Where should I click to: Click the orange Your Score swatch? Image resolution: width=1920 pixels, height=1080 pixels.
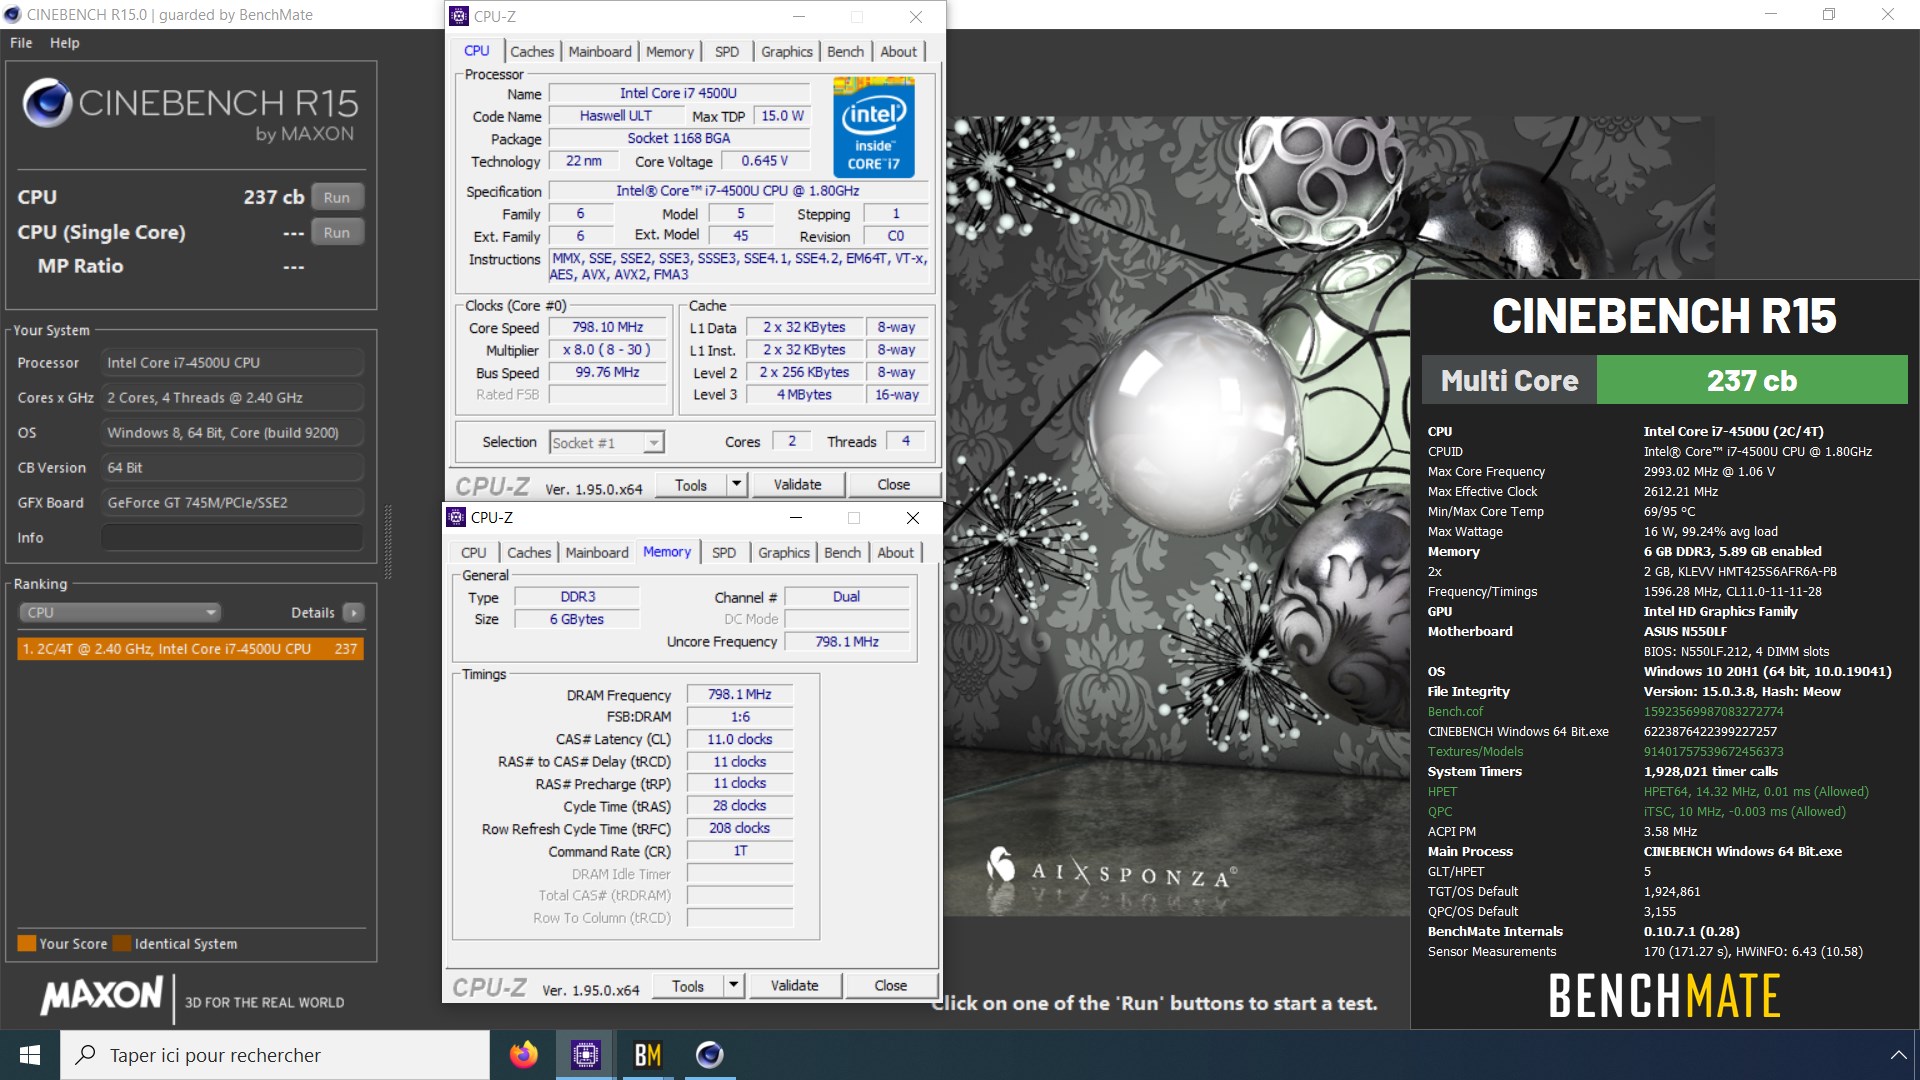[x=27, y=943]
